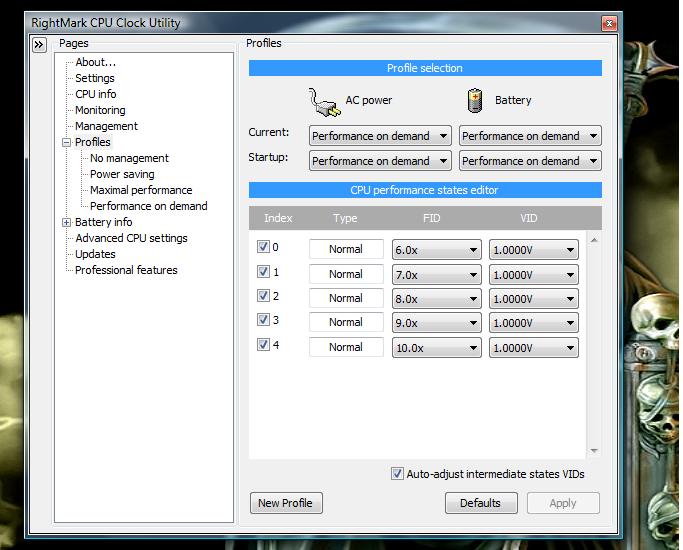683x550 pixels.
Task: Open VID dropdown for index 4 row
Action: tap(534, 348)
